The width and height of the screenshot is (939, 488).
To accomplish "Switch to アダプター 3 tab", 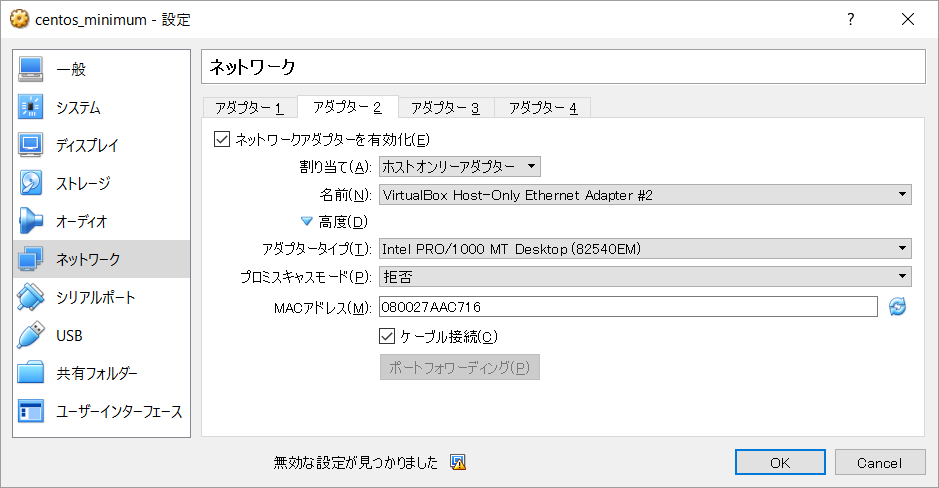I will tap(446, 108).
